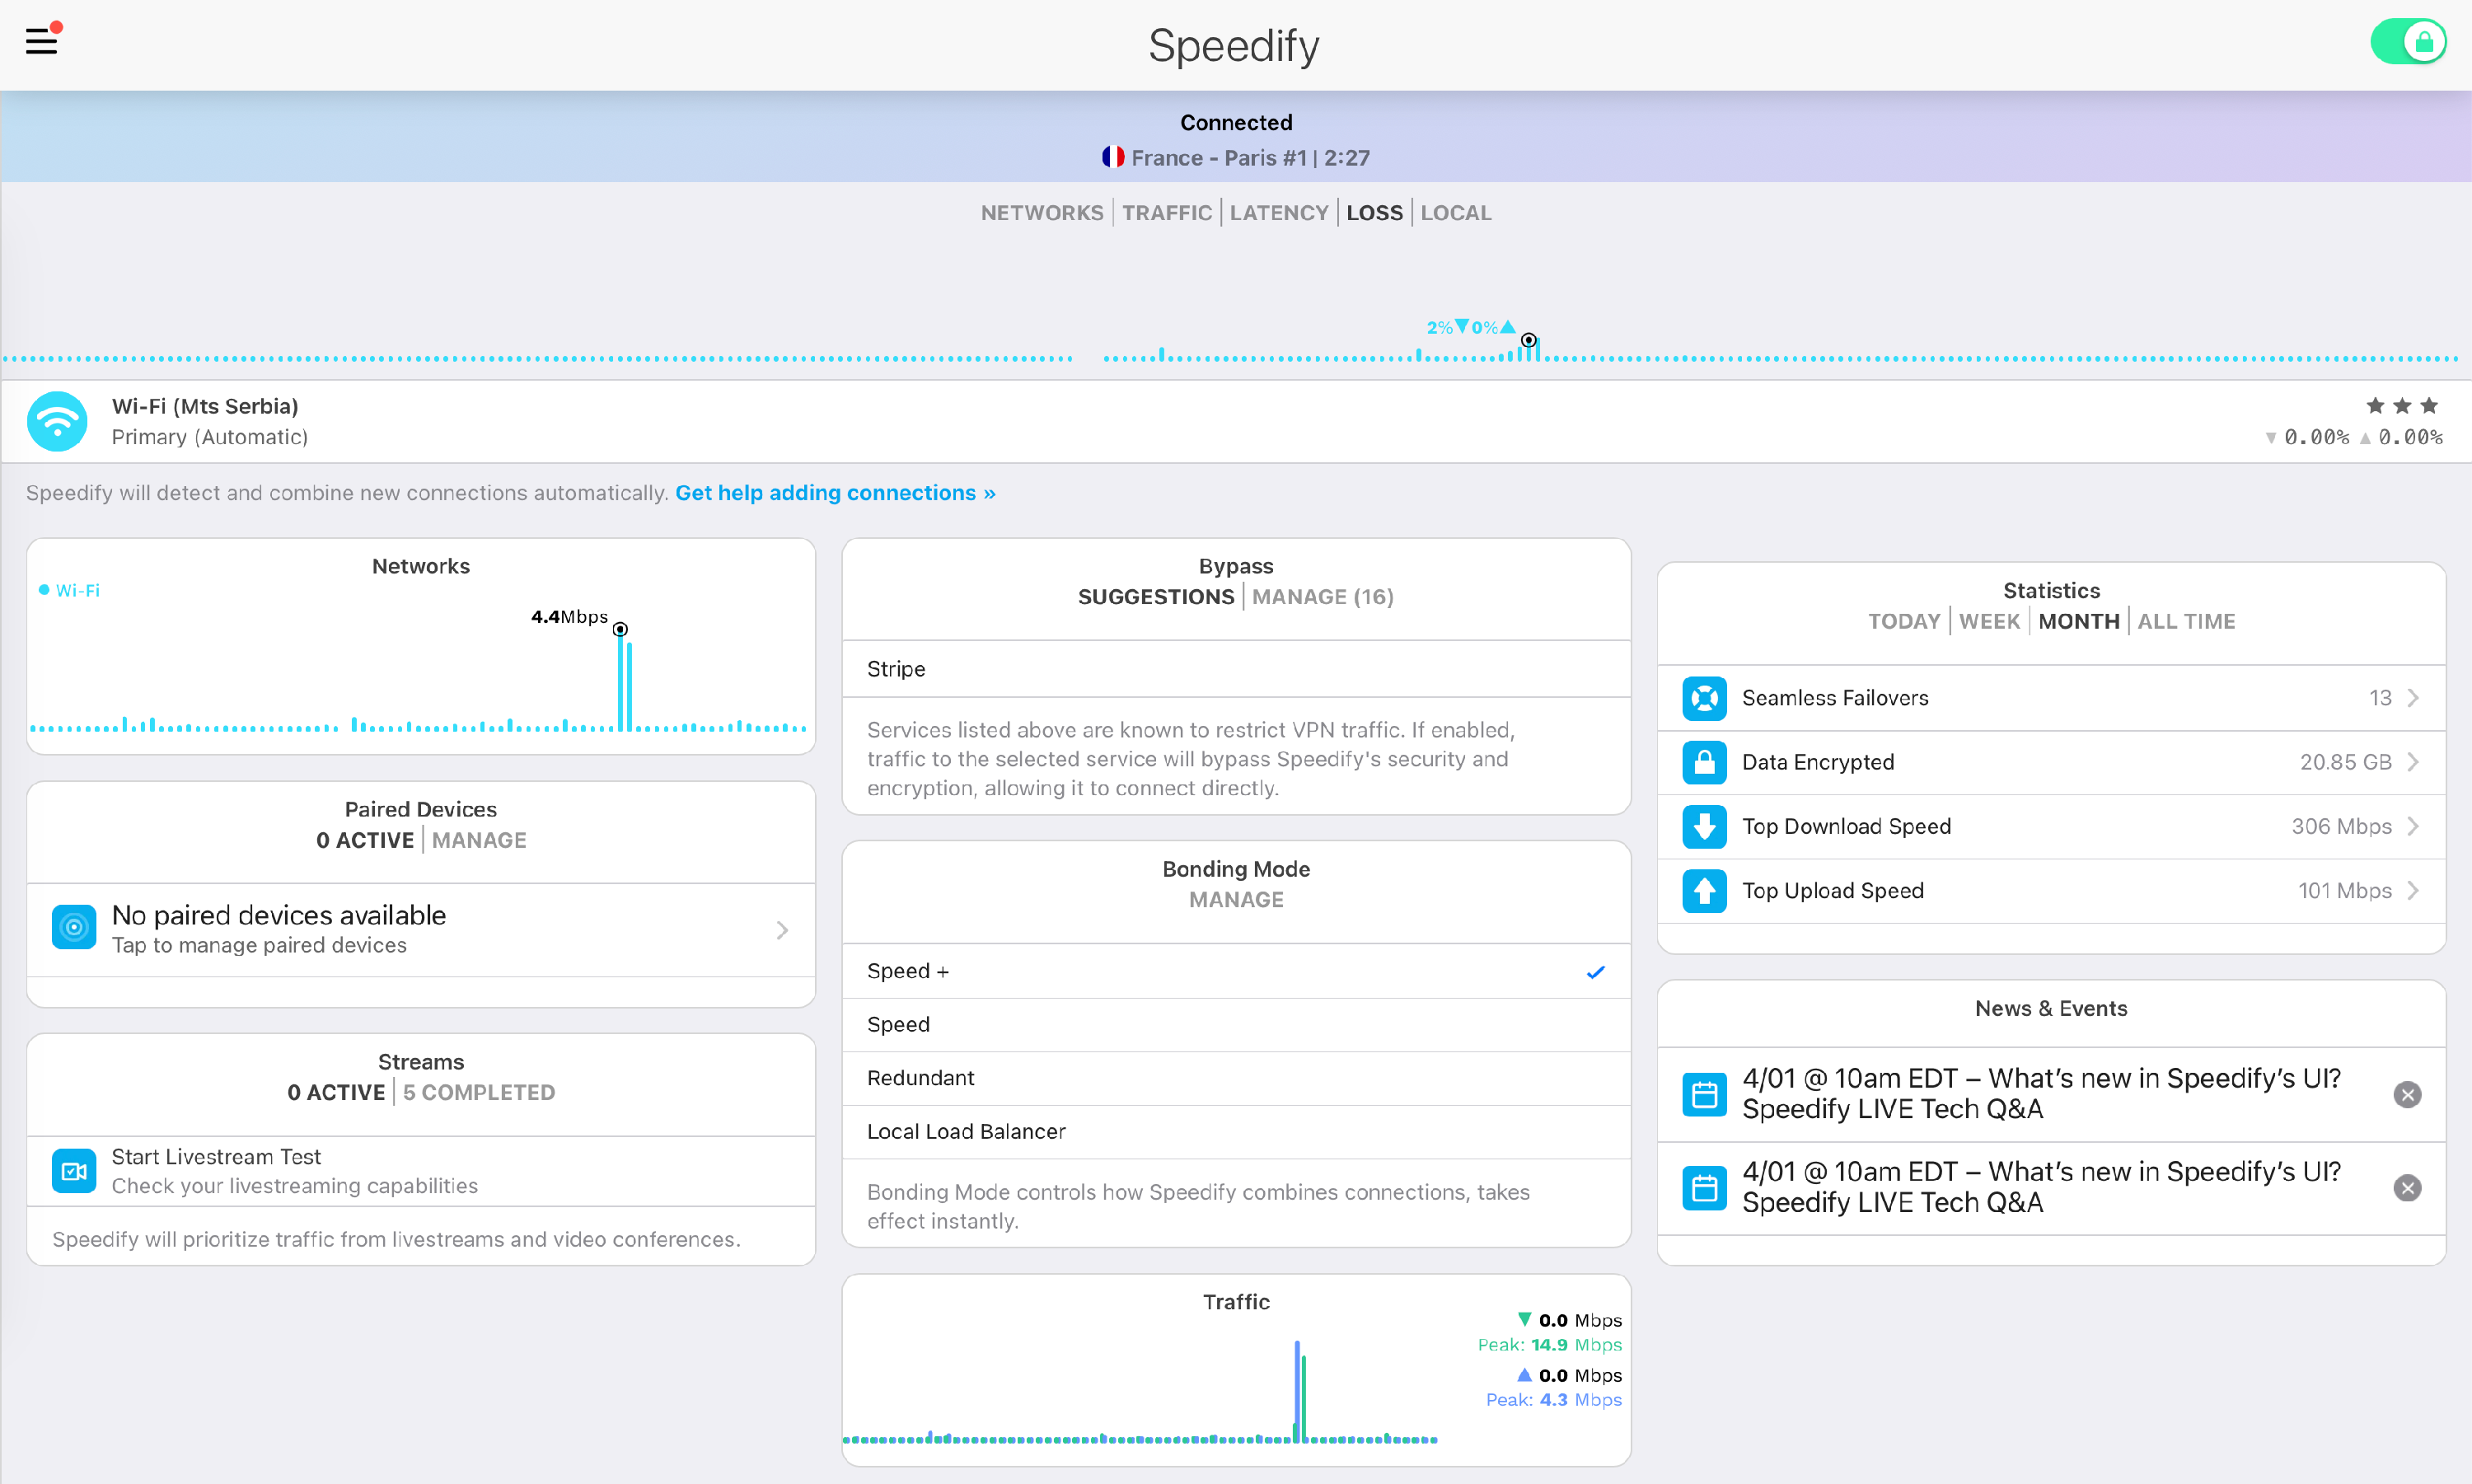Click the Data Encrypted lock icon
The width and height of the screenshot is (2472, 1484).
[1703, 762]
